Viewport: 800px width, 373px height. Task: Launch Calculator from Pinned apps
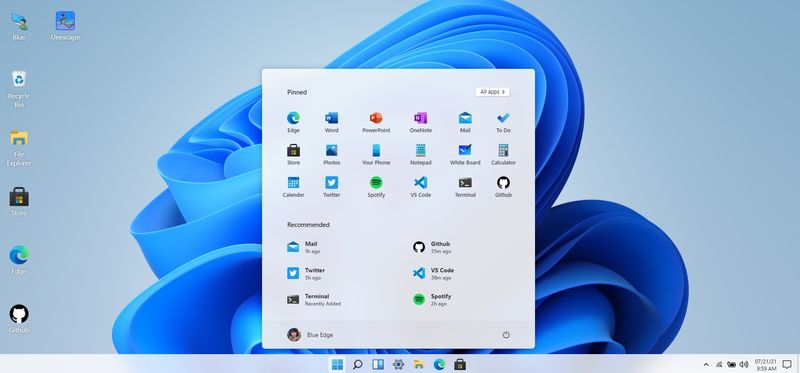(x=503, y=155)
